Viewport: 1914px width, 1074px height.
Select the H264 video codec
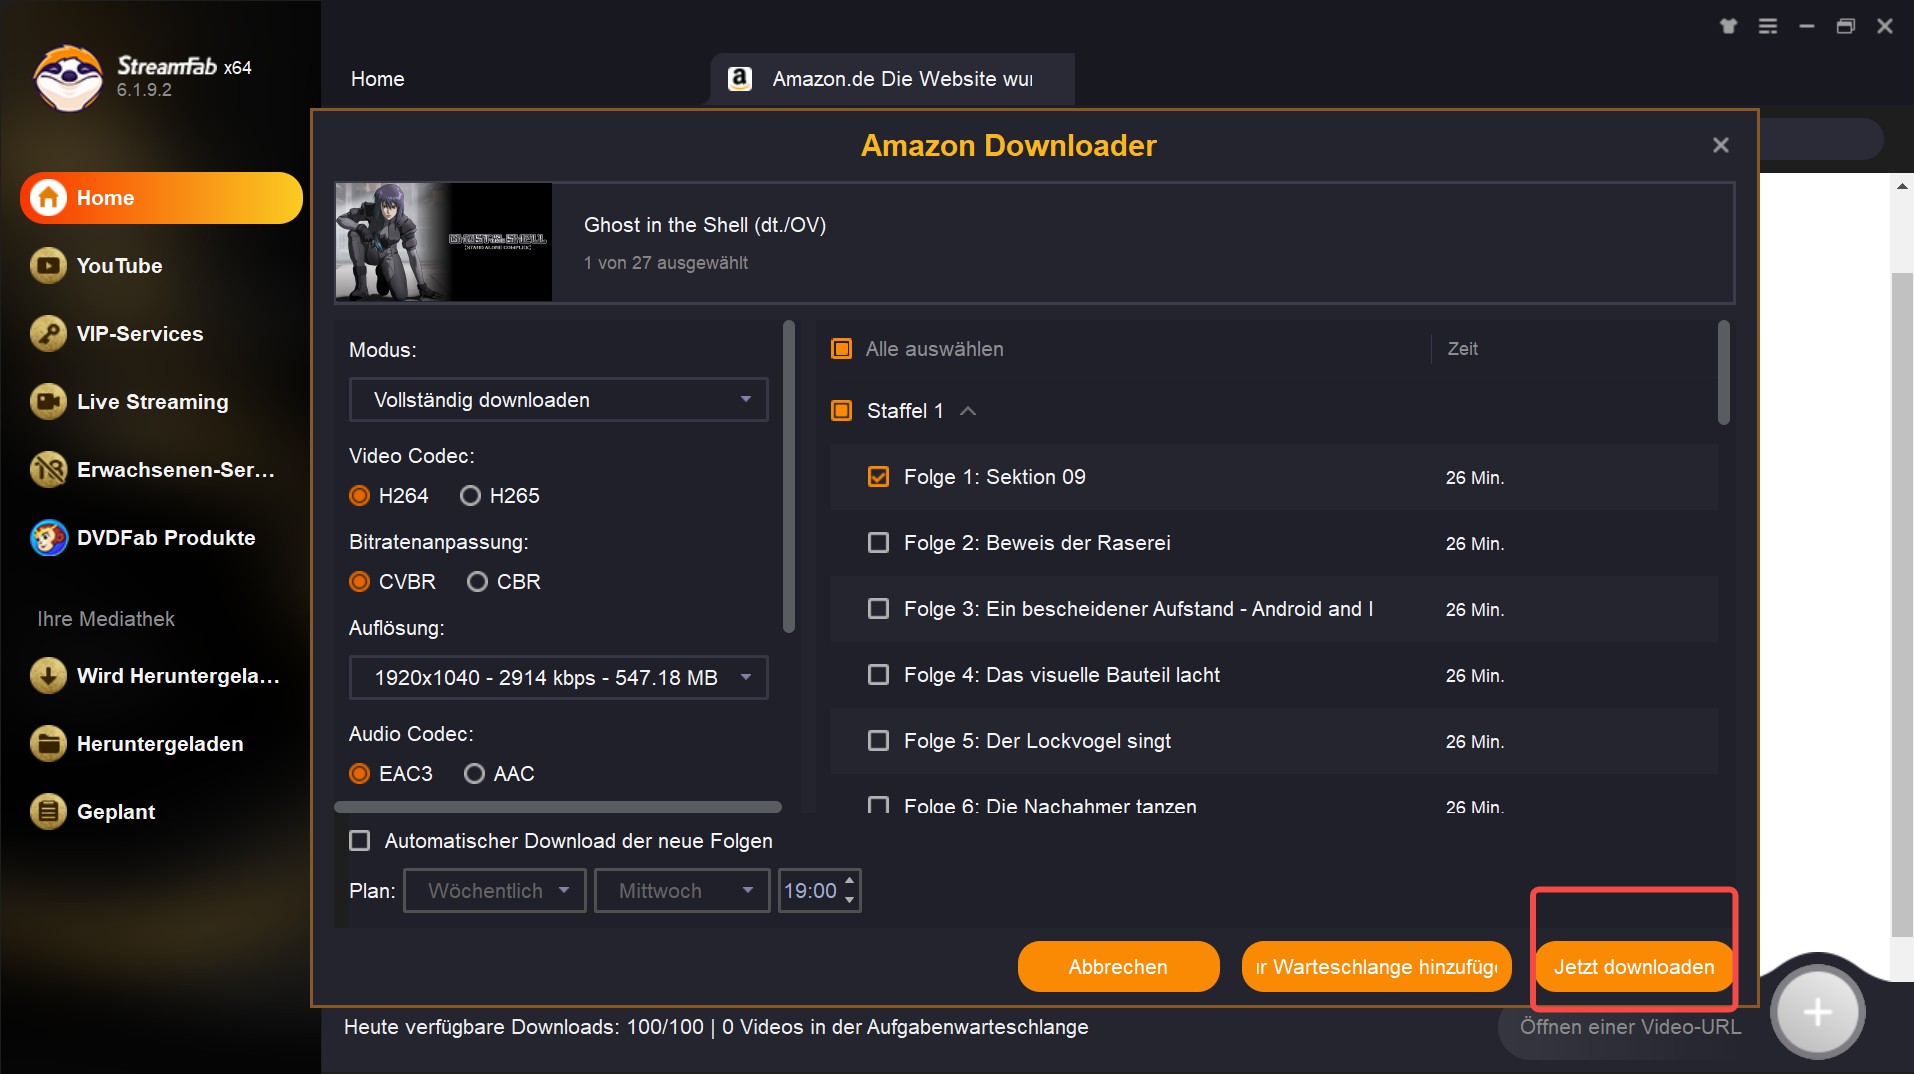pyautogui.click(x=360, y=496)
